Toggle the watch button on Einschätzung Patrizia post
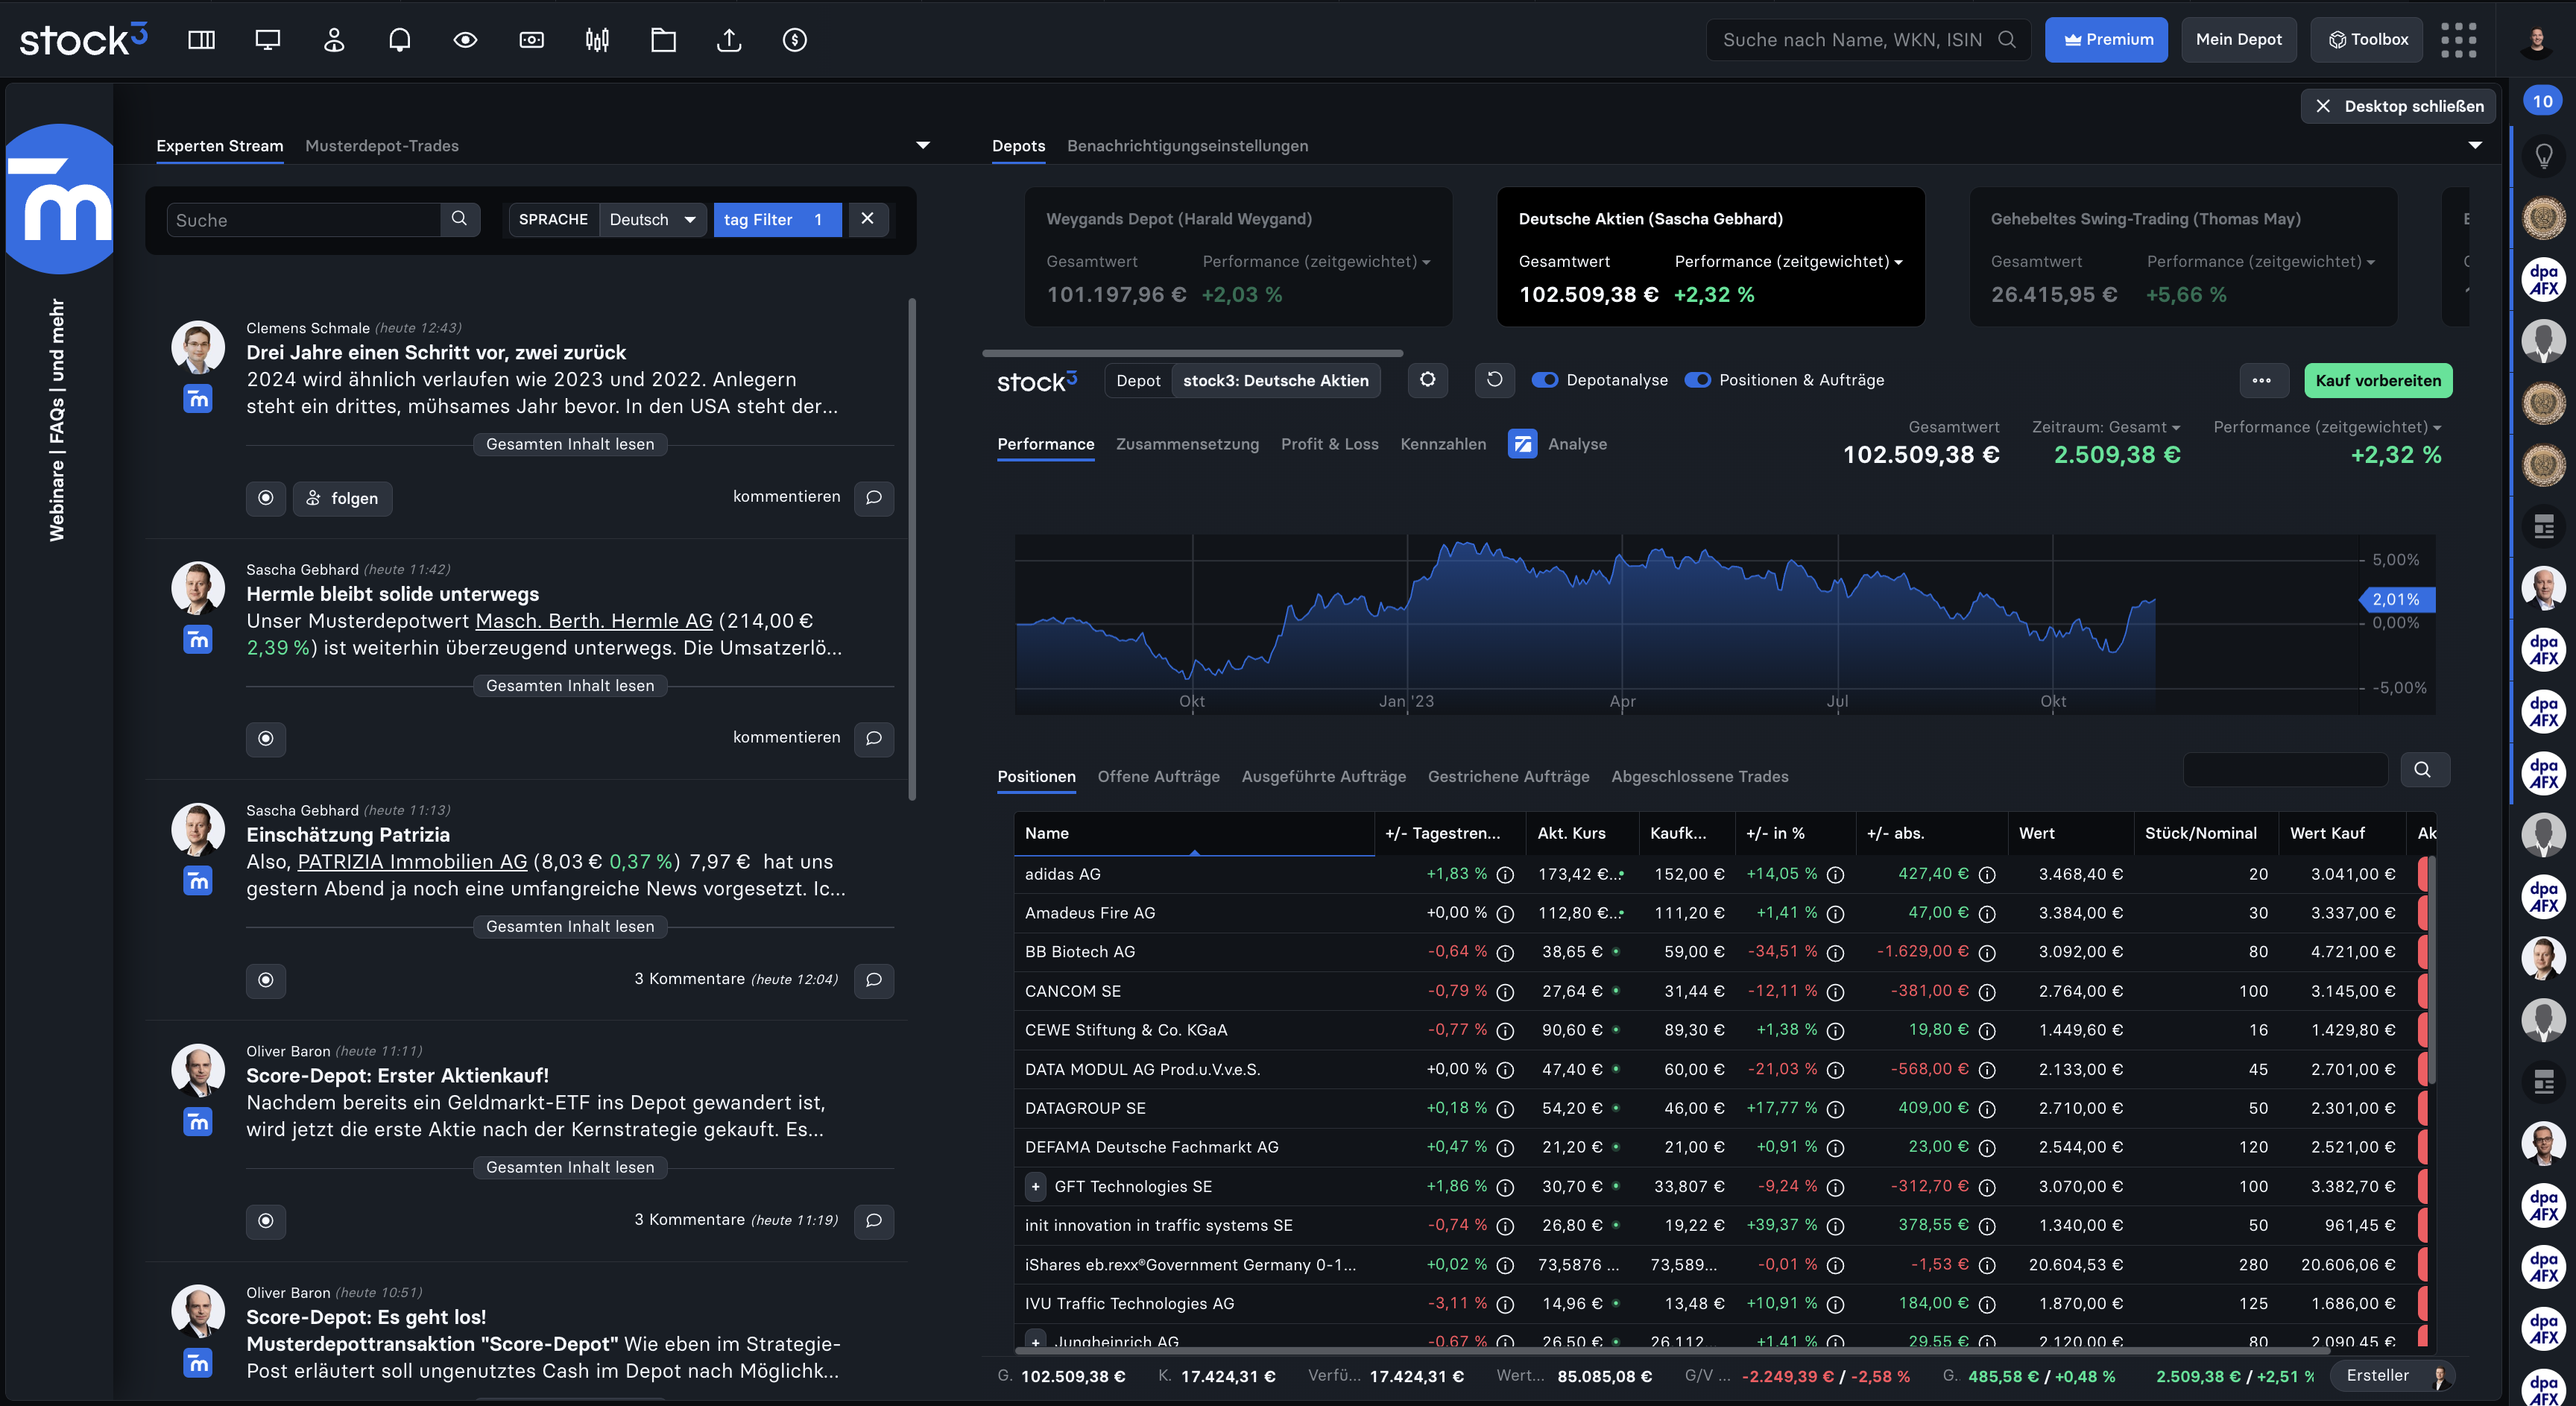The height and width of the screenshot is (1406, 2576). coord(266,980)
